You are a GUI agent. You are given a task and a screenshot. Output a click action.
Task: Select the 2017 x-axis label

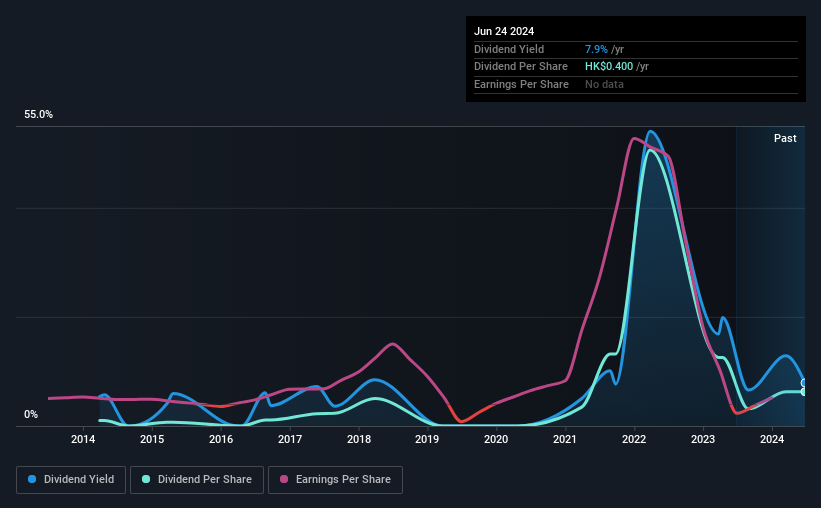coord(290,439)
